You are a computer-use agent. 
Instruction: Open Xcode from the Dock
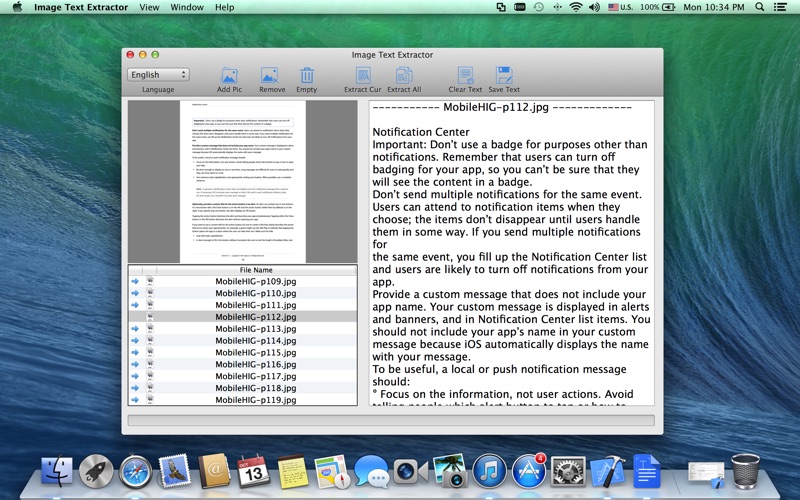click(607, 471)
